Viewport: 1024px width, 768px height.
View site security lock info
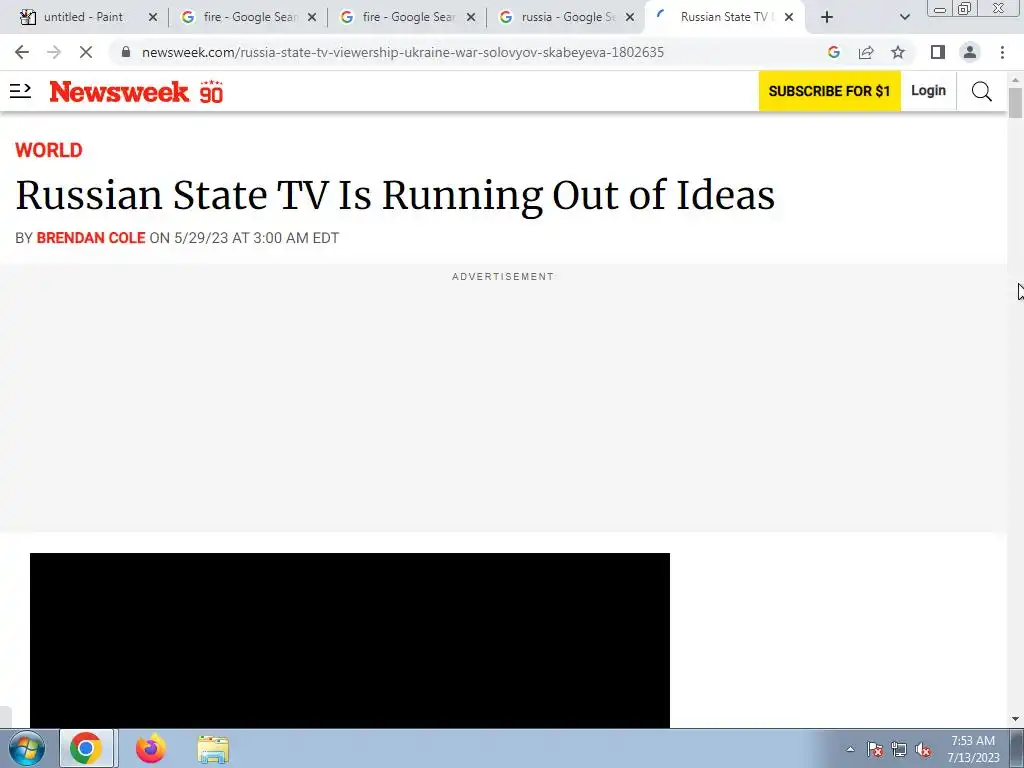(126, 52)
